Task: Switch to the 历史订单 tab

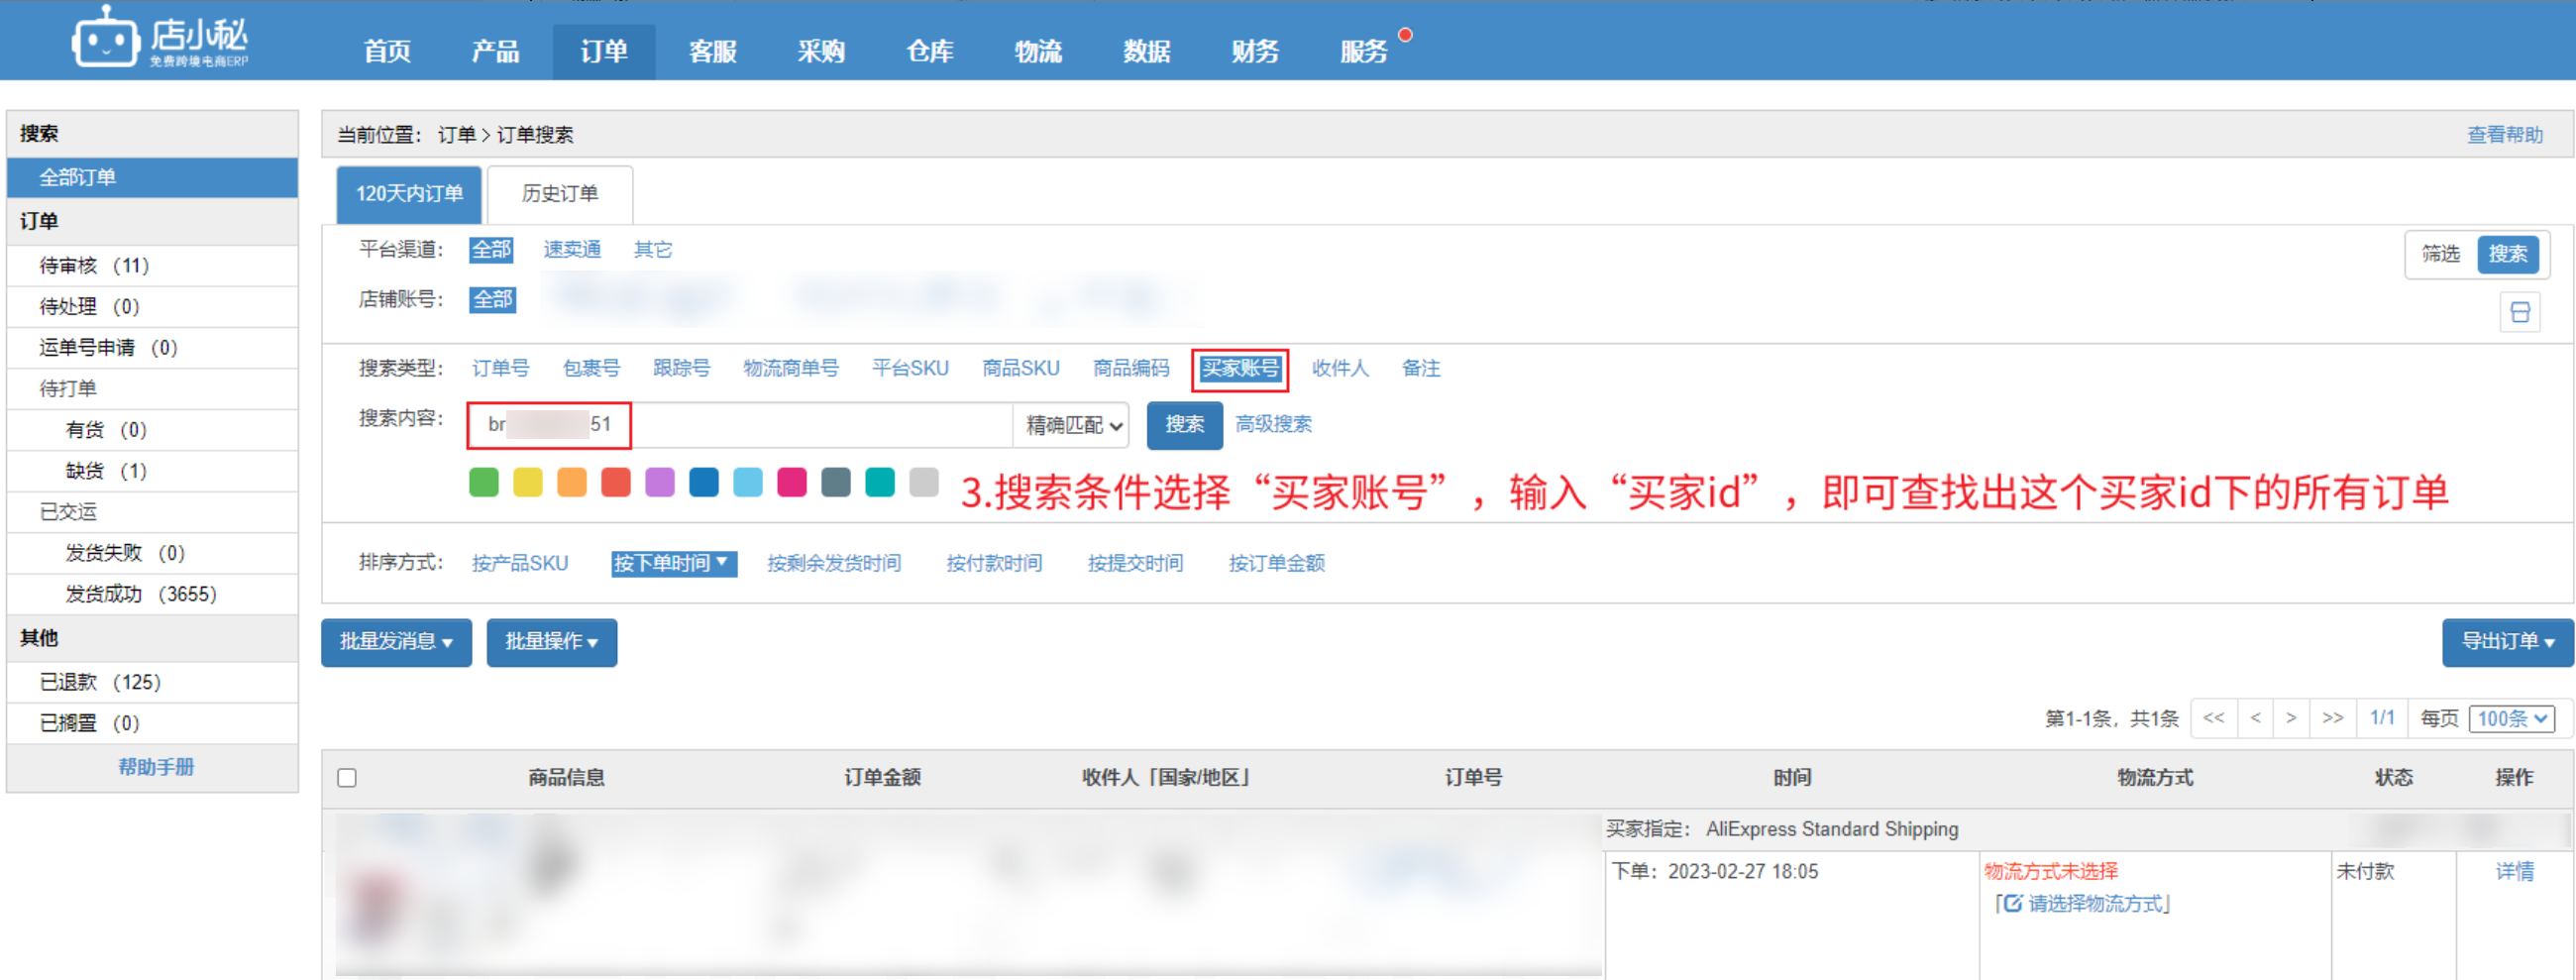Action: coord(559,194)
